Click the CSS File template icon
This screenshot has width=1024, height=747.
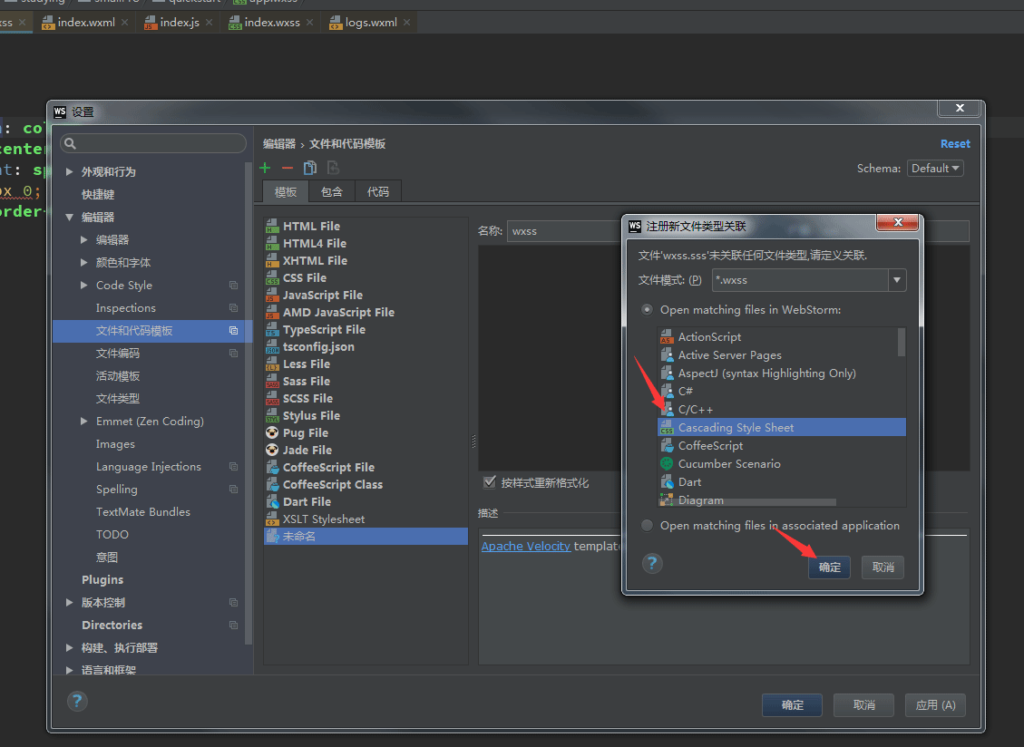pos(272,278)
